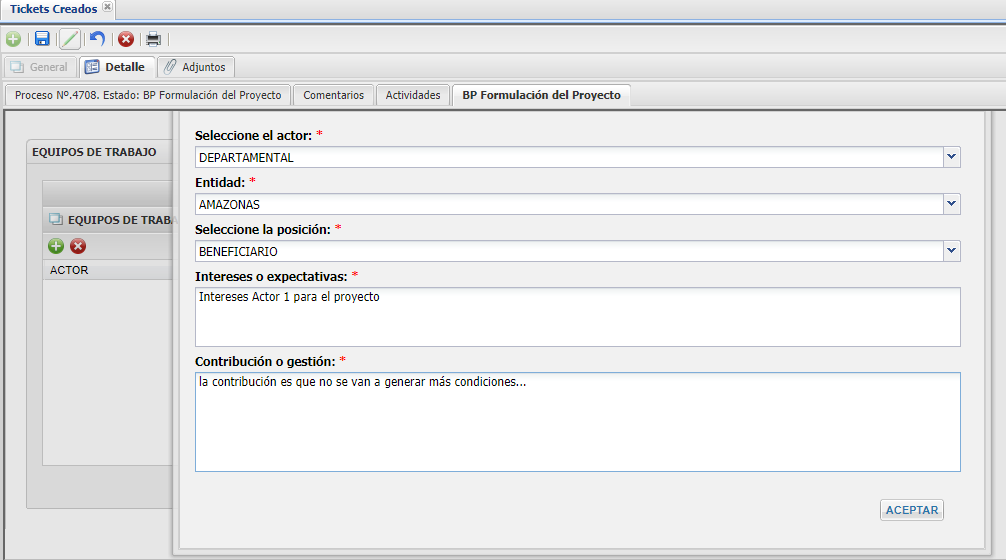Focus the Contribución o gestión text area
The width and height of the screenshot is (1006, 560).
[x=577, y=422]
